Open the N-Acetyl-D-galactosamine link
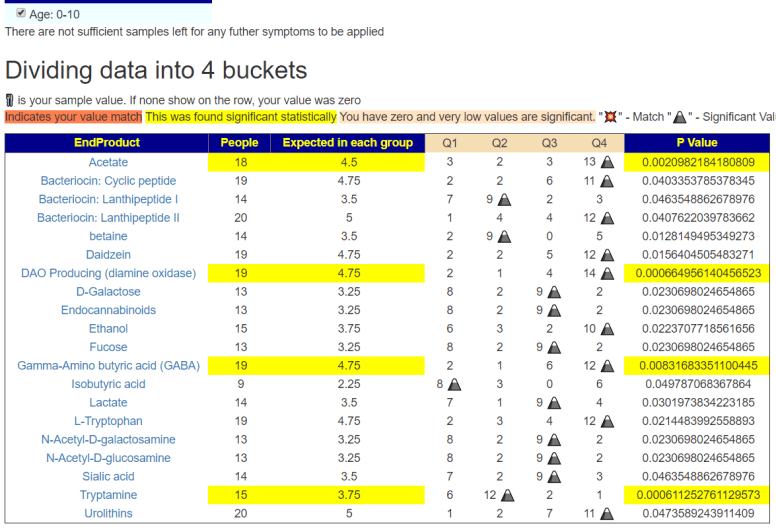The image size is (776, 528). (108, 440)
